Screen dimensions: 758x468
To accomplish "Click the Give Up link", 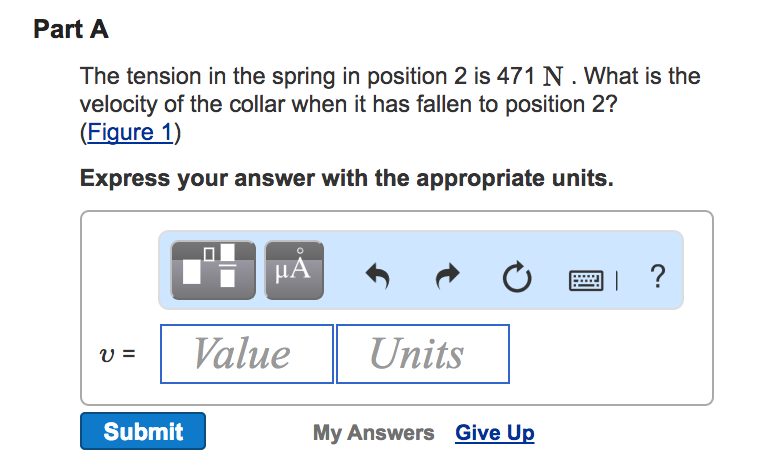I will tap(494, 433).
